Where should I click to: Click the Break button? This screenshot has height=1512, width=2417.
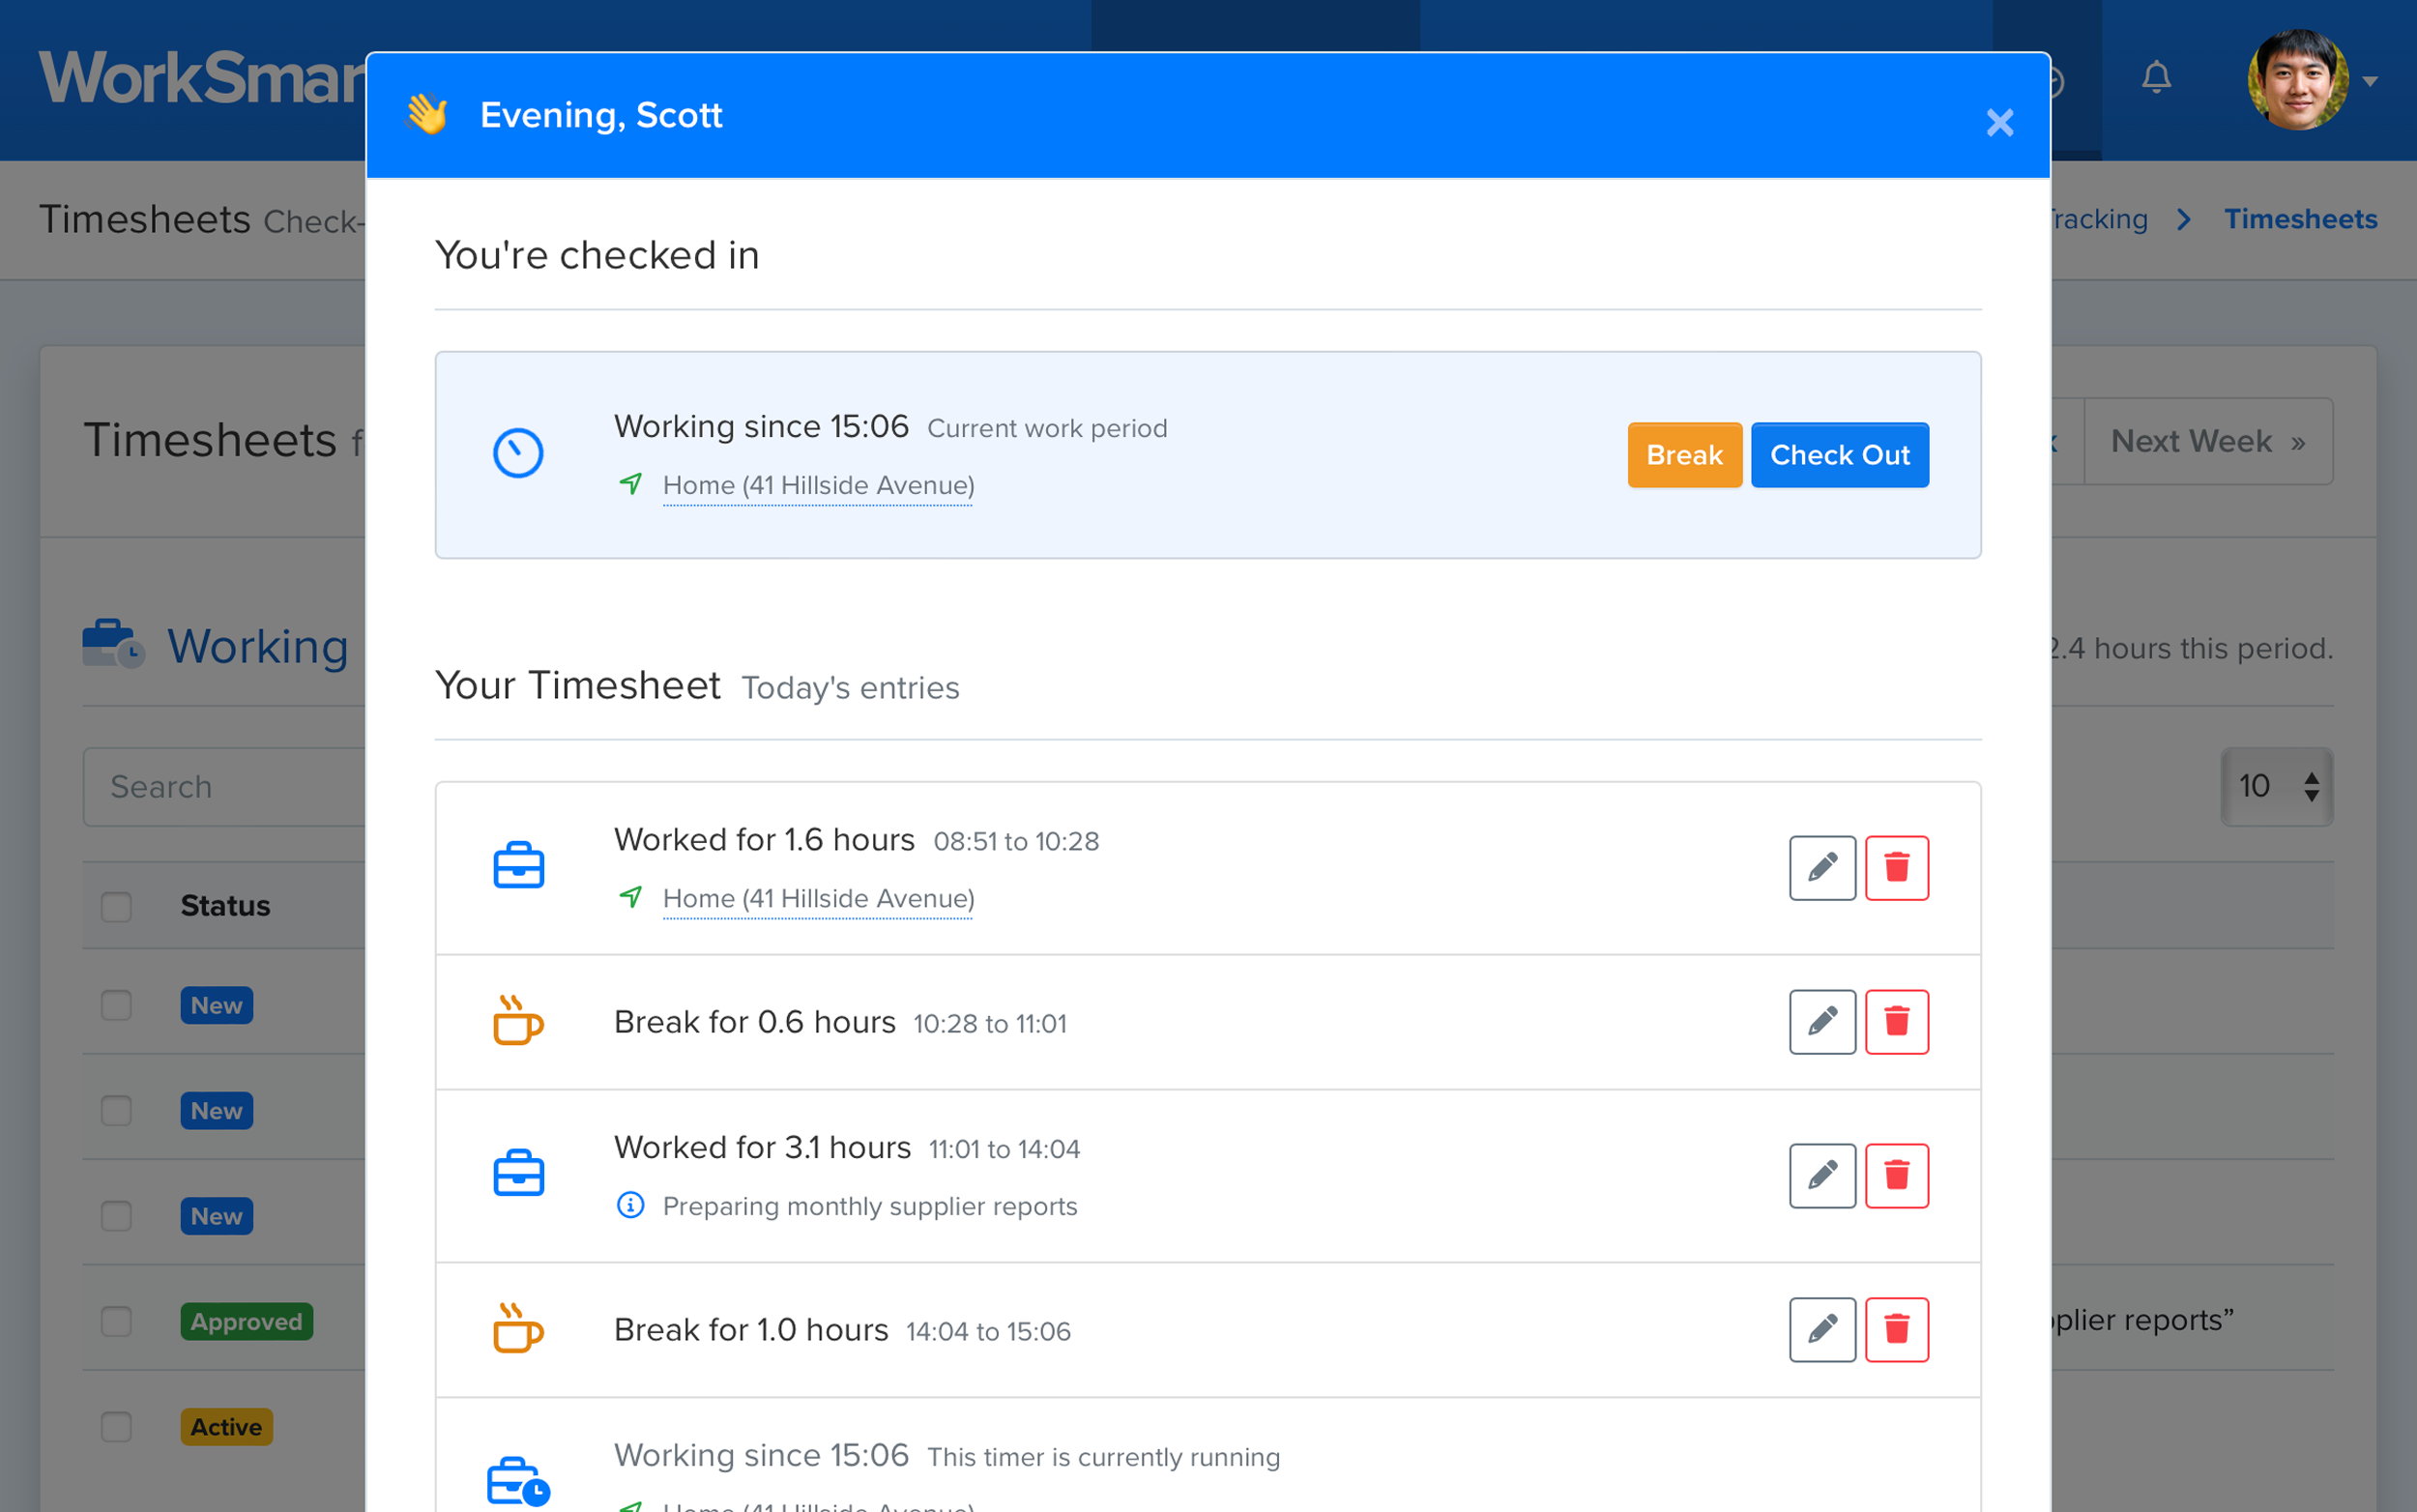(x=1684, y=455)
